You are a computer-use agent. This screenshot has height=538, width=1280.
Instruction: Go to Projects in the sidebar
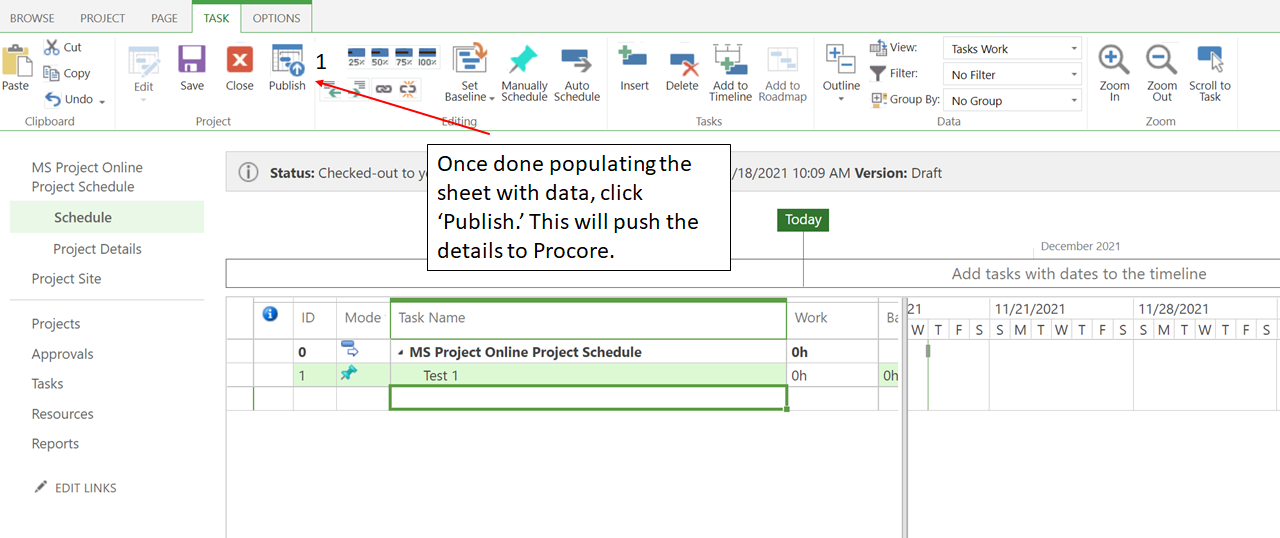click(56, 324)
